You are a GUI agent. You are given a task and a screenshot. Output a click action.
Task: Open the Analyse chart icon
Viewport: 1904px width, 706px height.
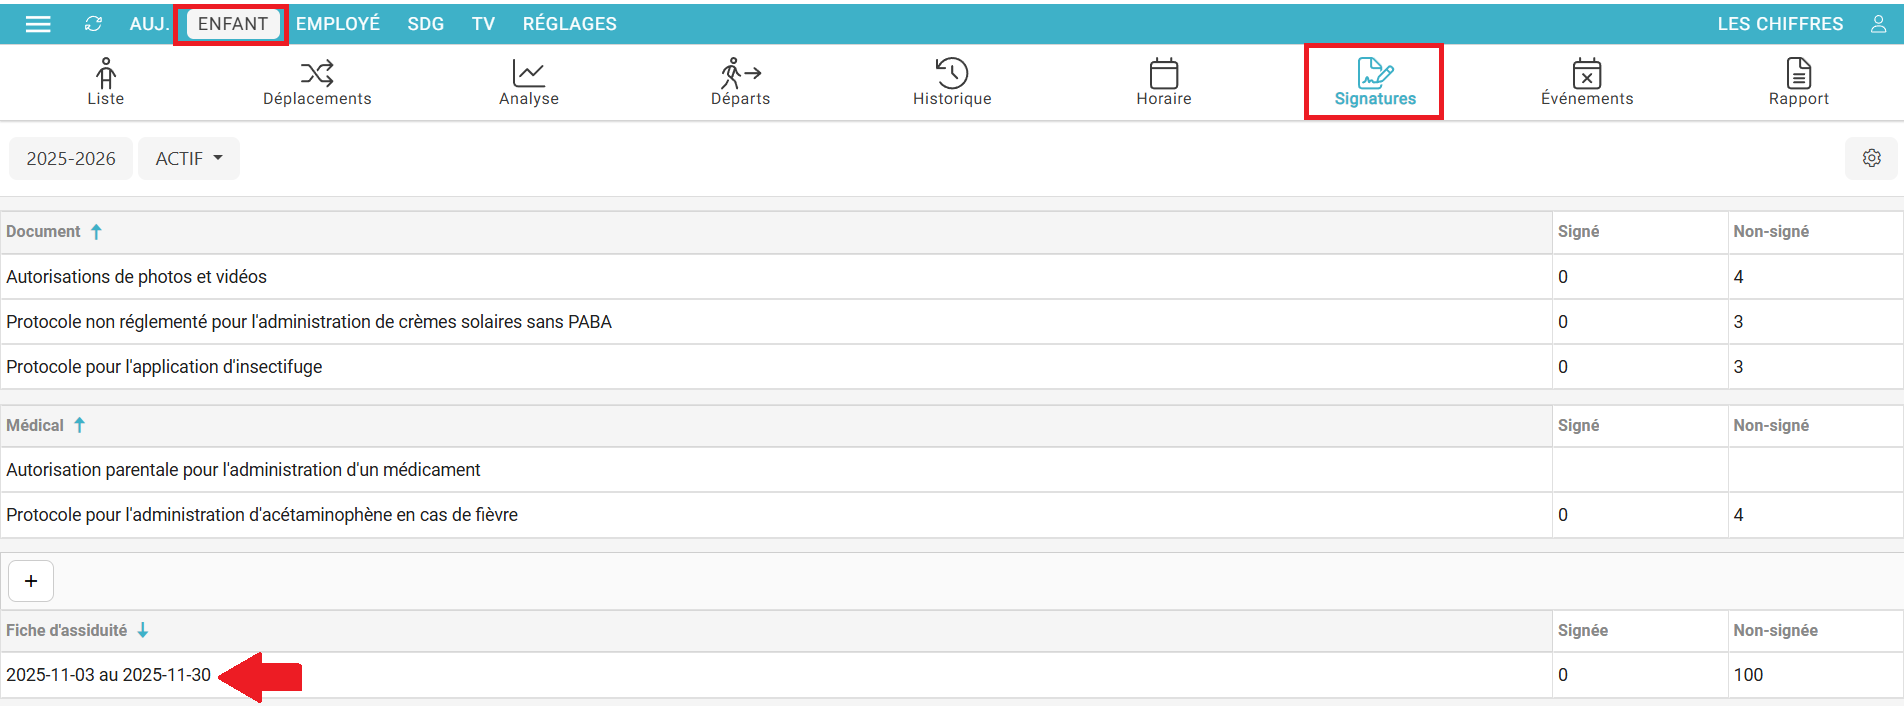pyautogui.click(x=528, y=74)
